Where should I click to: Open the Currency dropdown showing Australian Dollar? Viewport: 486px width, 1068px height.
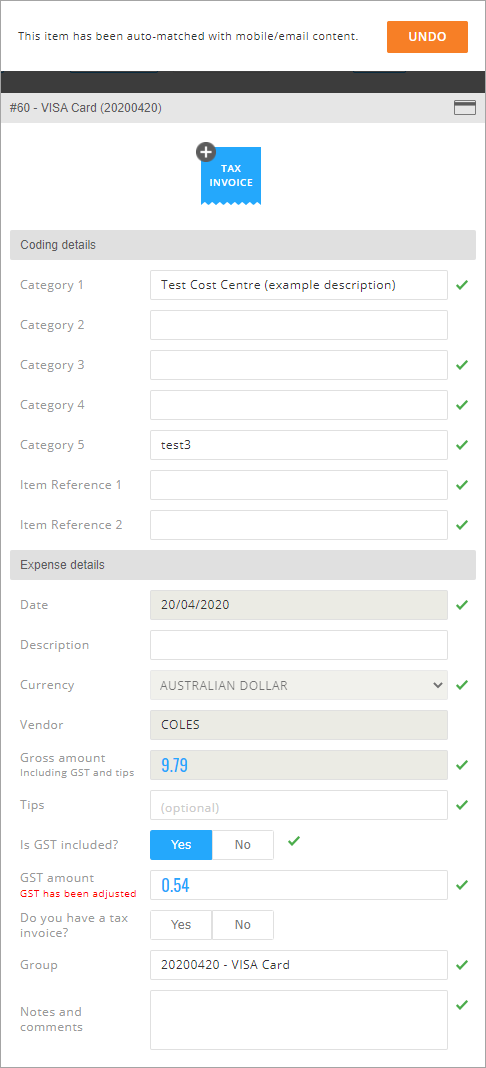(x=299, y=685)
